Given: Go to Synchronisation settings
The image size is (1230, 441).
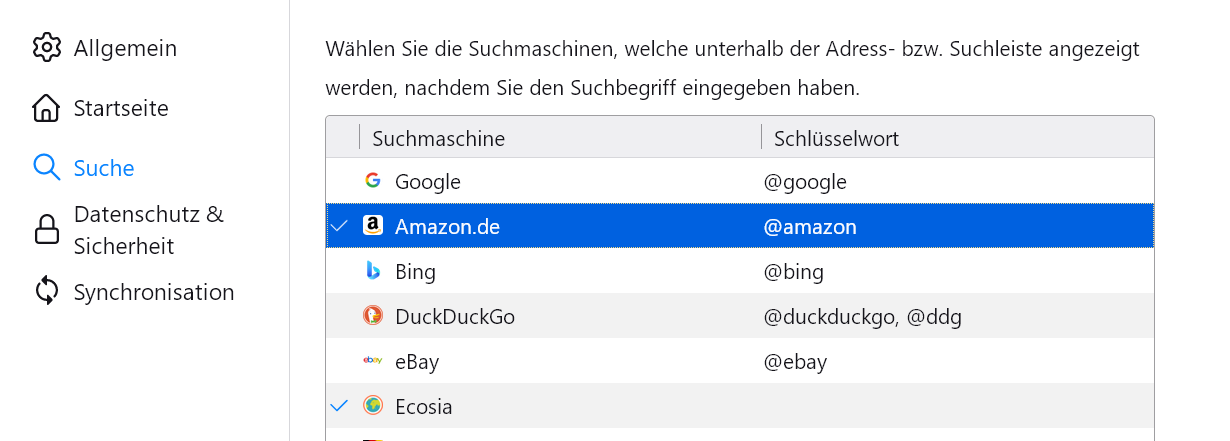Looking at the screenshot, I should 153,292.
